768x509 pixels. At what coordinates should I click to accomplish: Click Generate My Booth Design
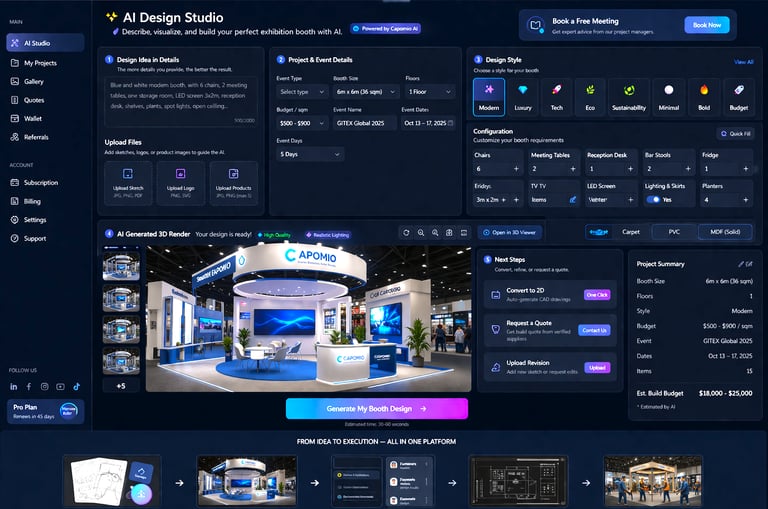pos(377,409)
